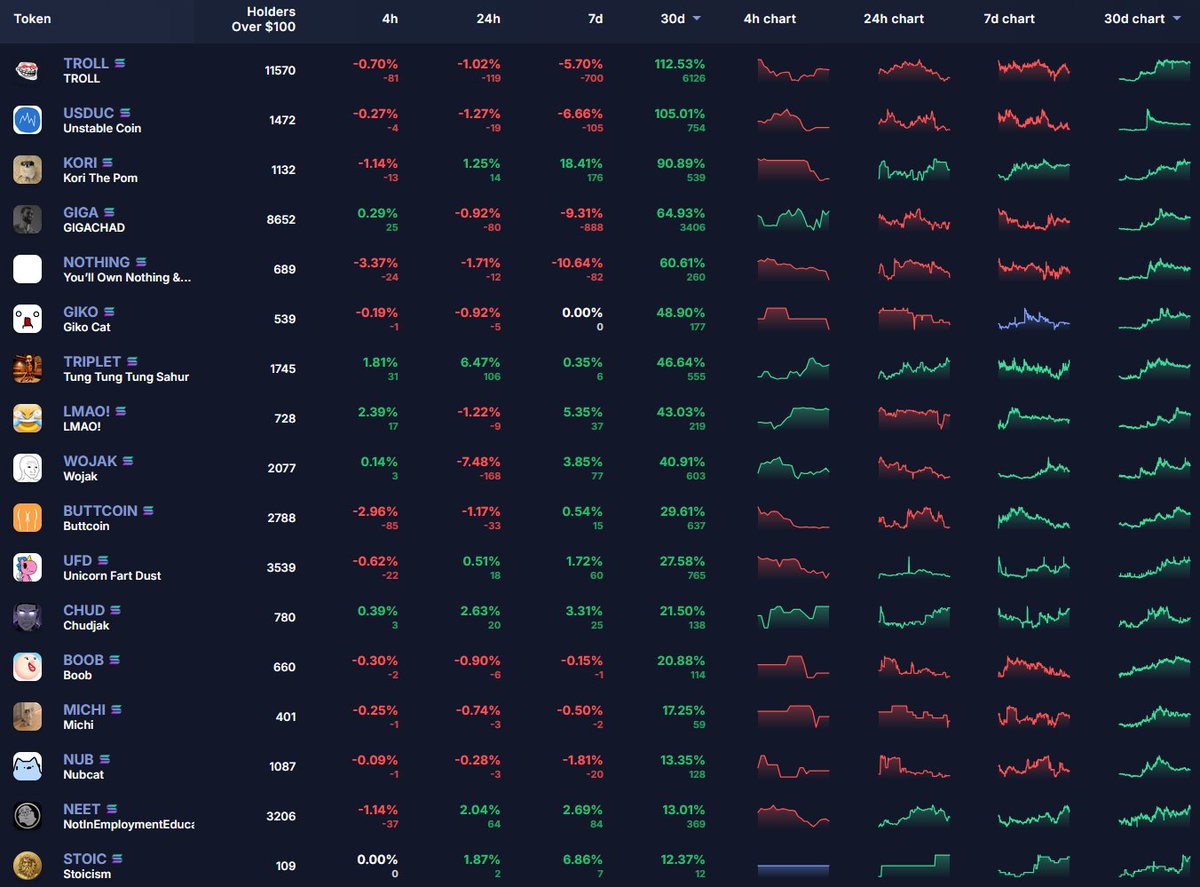
Task: Select the Tung Tung Tung Sahur avatar
Action: [27, 368]
